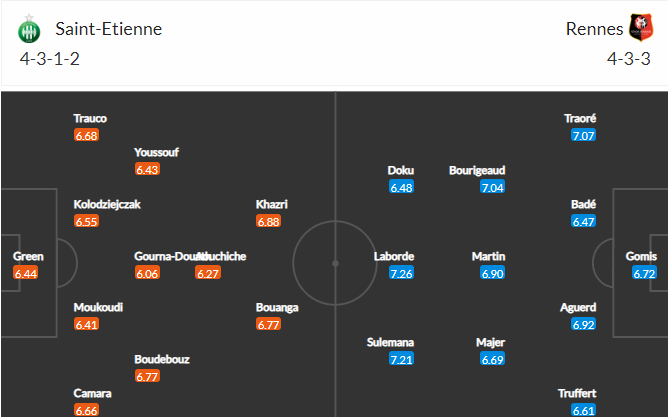Screen dimensions: 668x417
Task: Select player Boudebouz on the pitch
Action: coord(162,359)
